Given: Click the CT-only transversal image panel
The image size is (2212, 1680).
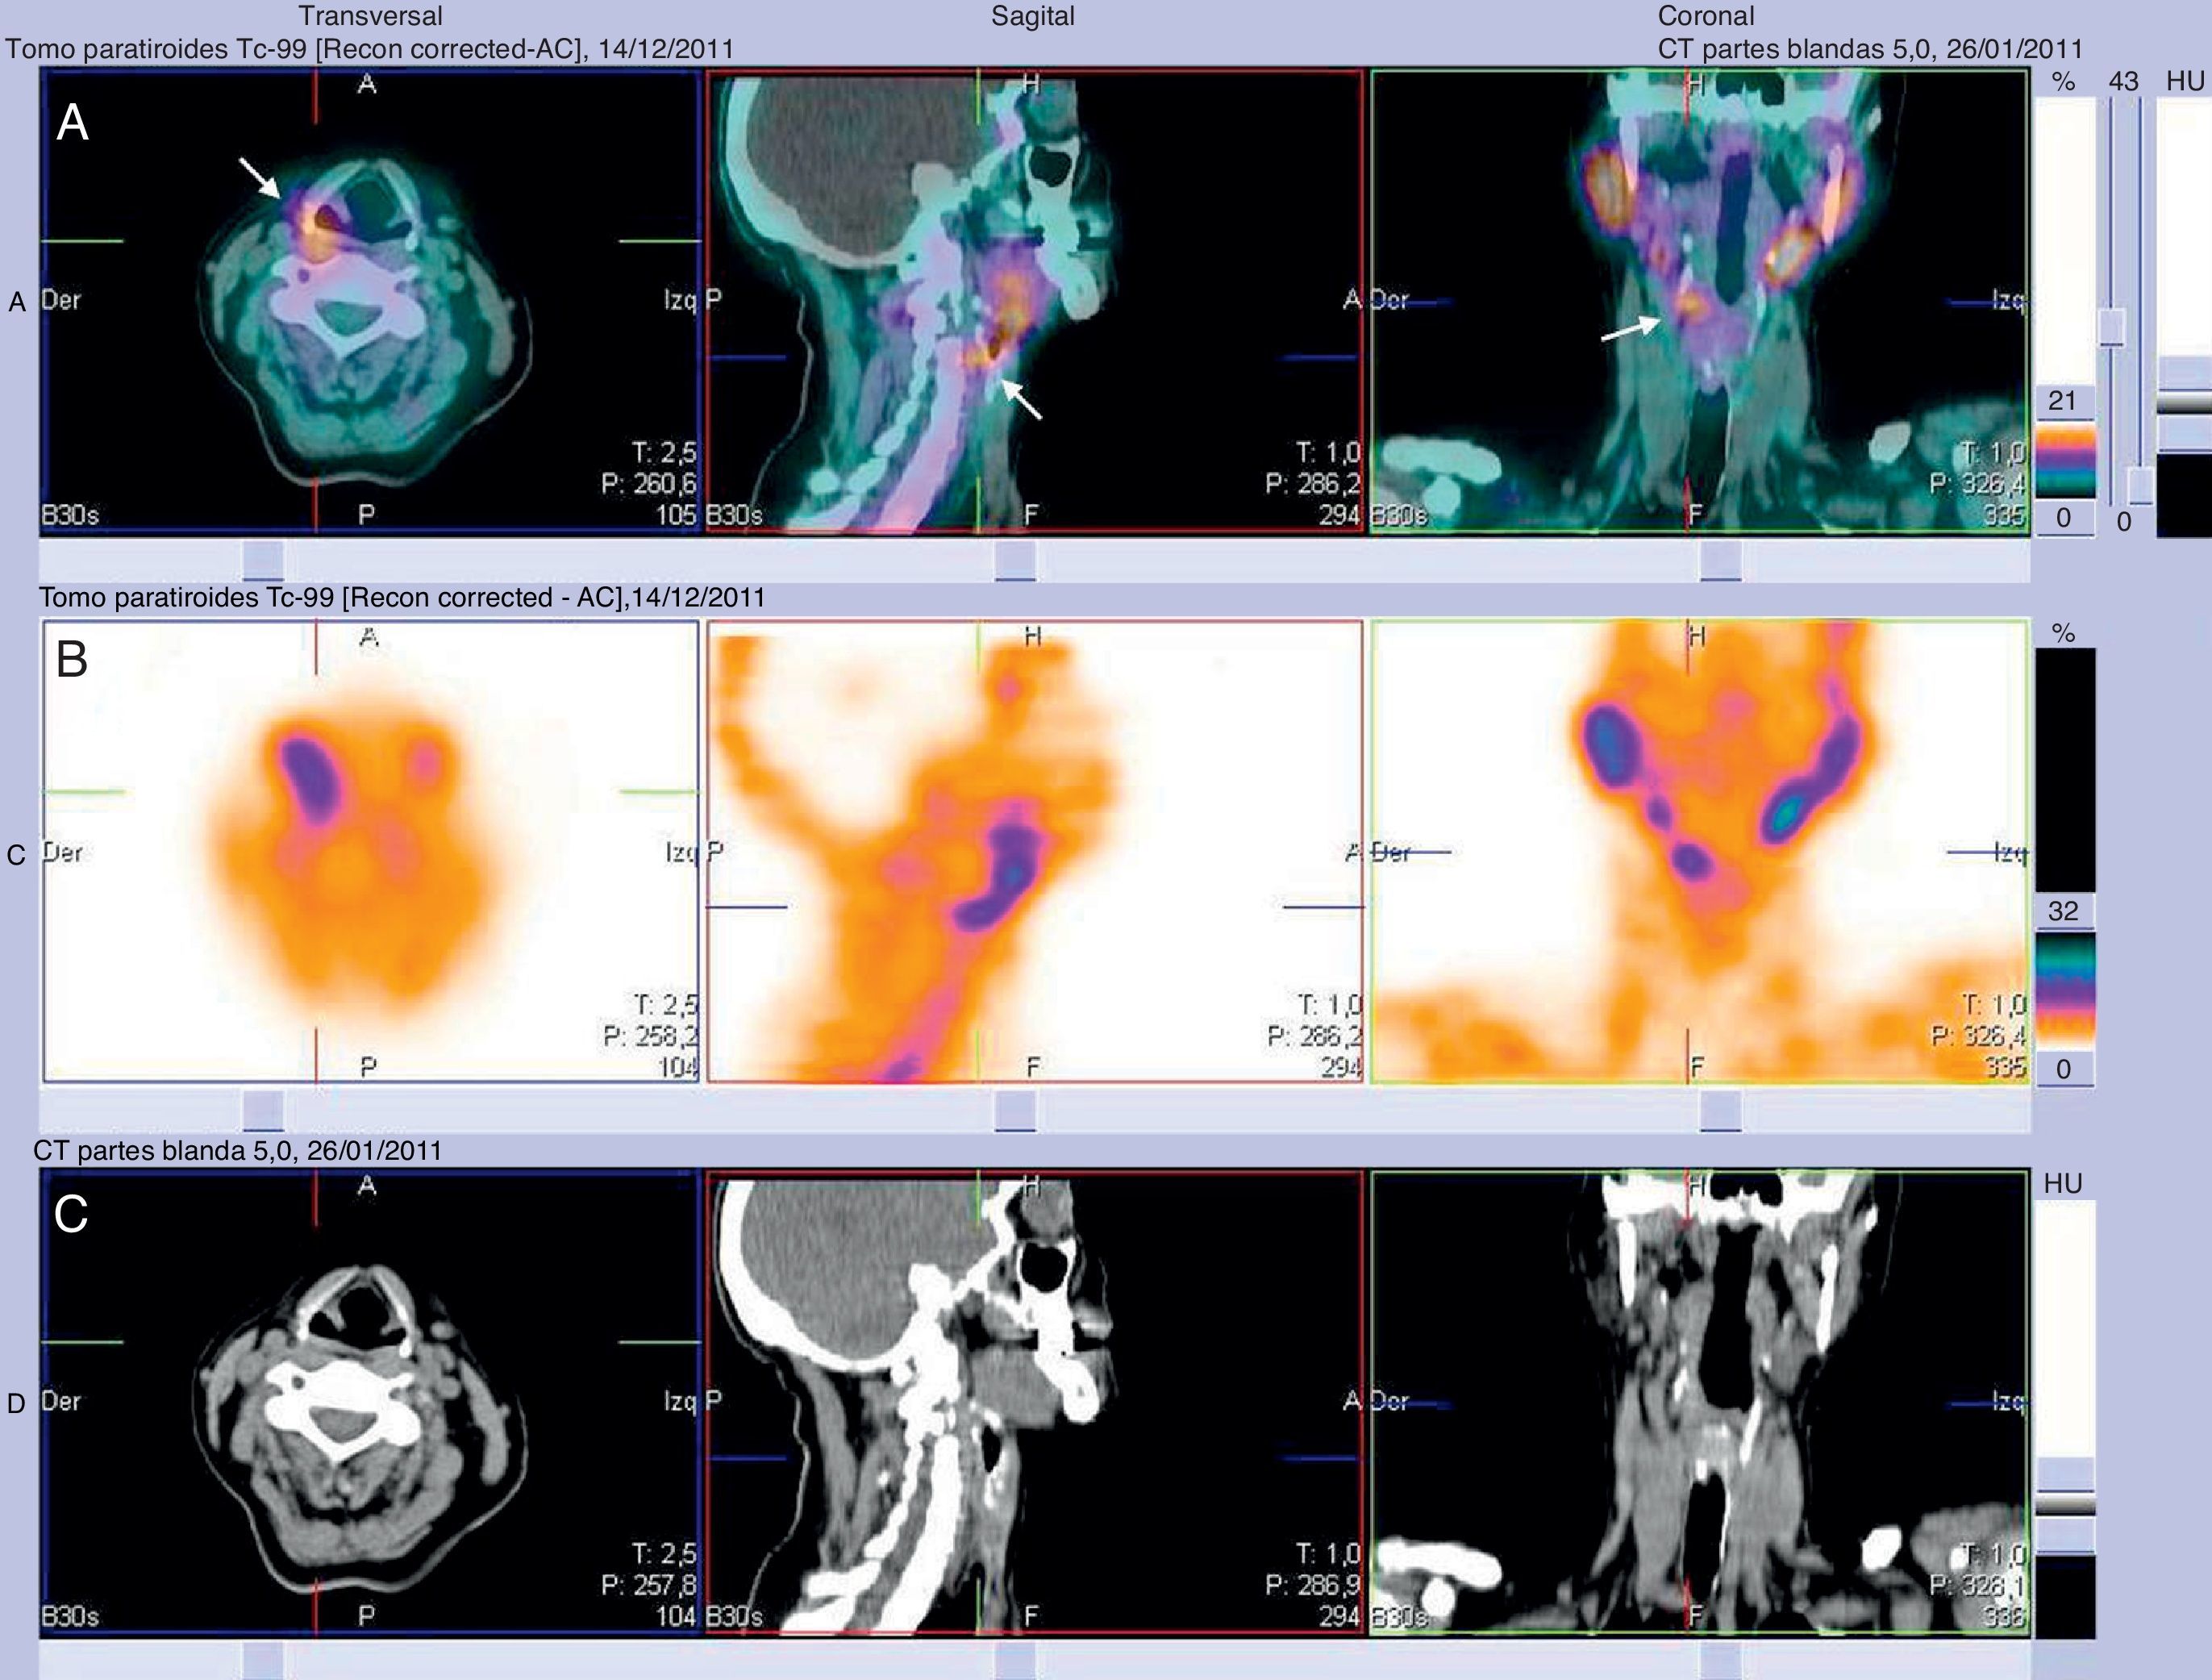Looking at the screenshot, I should 370,1402.
